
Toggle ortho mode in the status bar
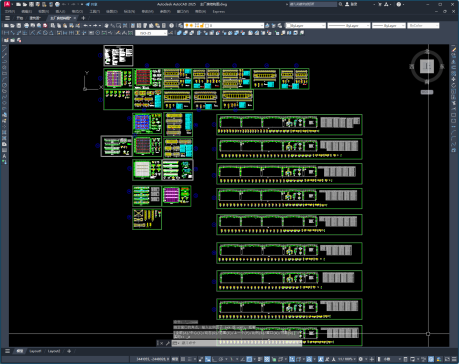(x=214, y=360)
